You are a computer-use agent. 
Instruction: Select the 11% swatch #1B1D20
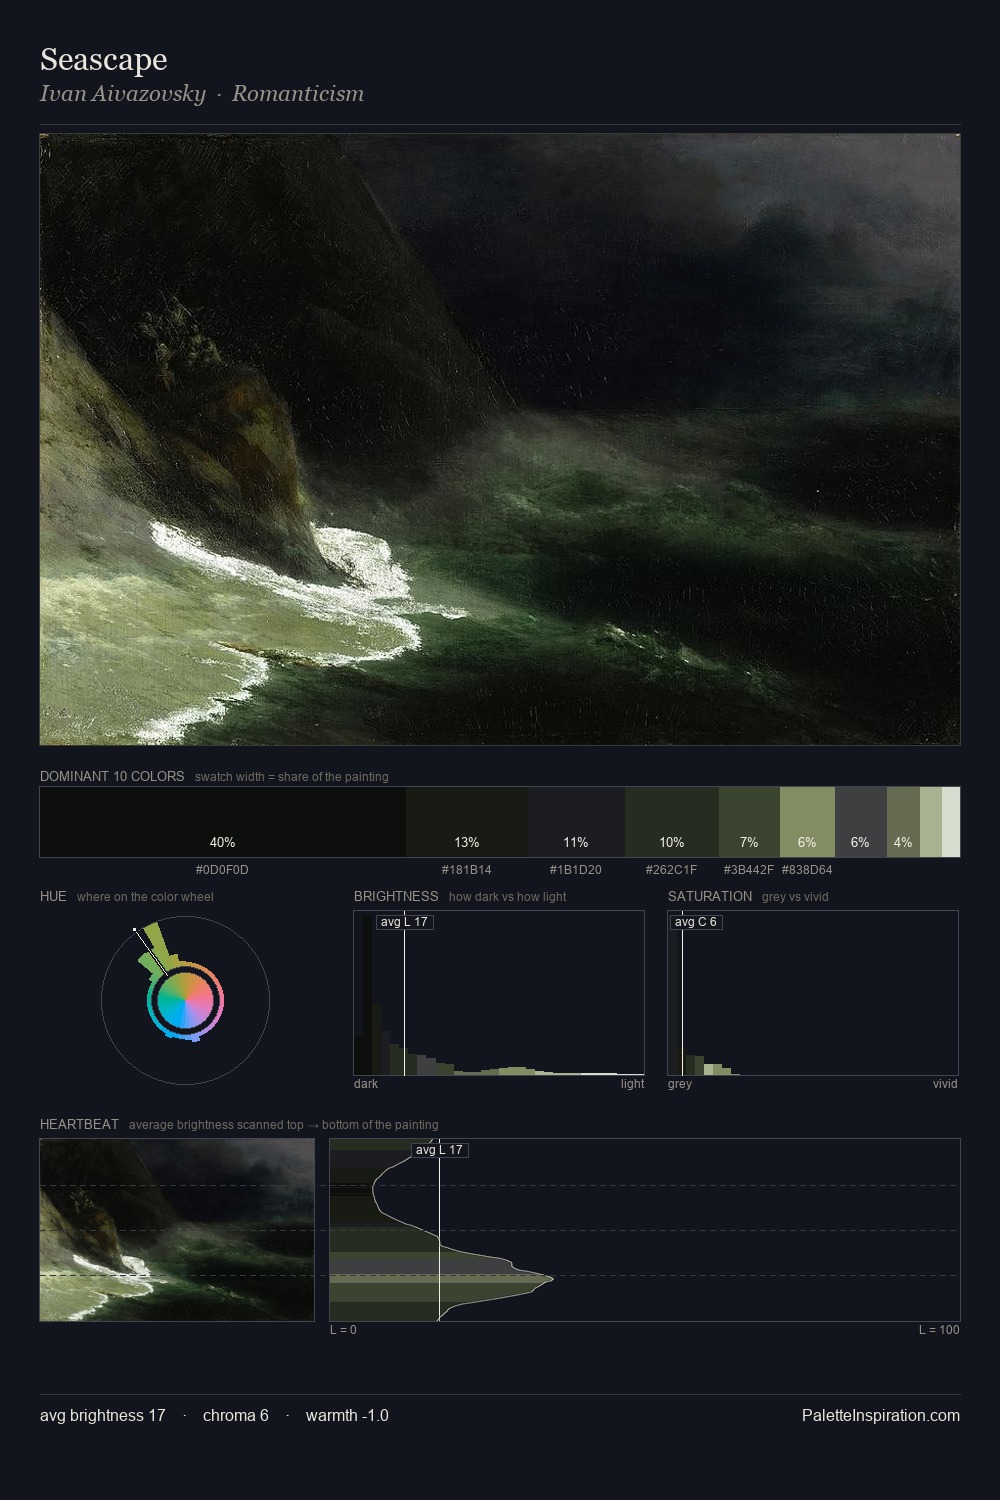pyautogui.click(x=576, y=822)
